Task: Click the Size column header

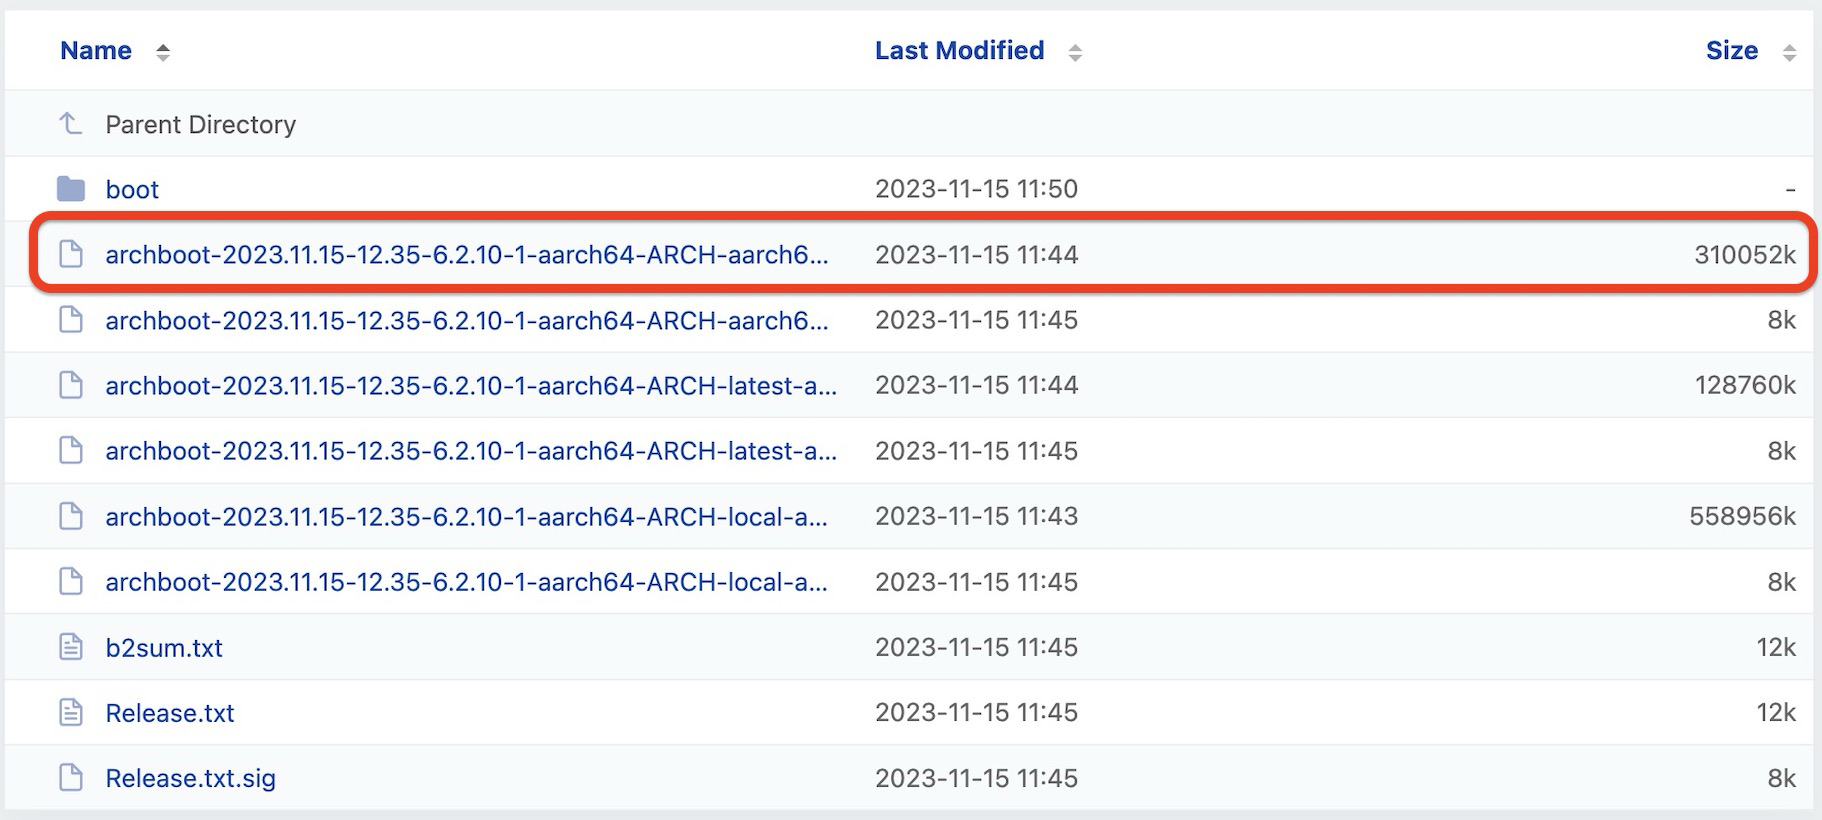Action: coord(1731,51)
